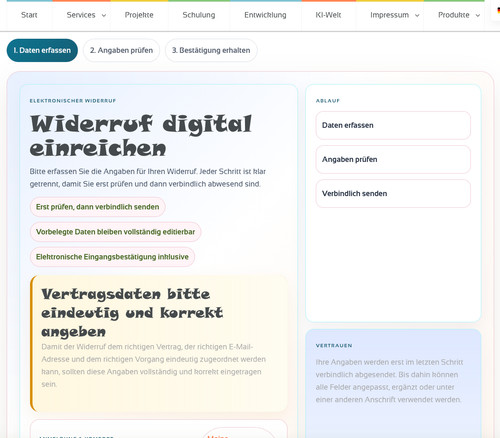Expand the Impressum dropdown chevron
This screenshot has width=500, height=438.
tap(417, 15)
